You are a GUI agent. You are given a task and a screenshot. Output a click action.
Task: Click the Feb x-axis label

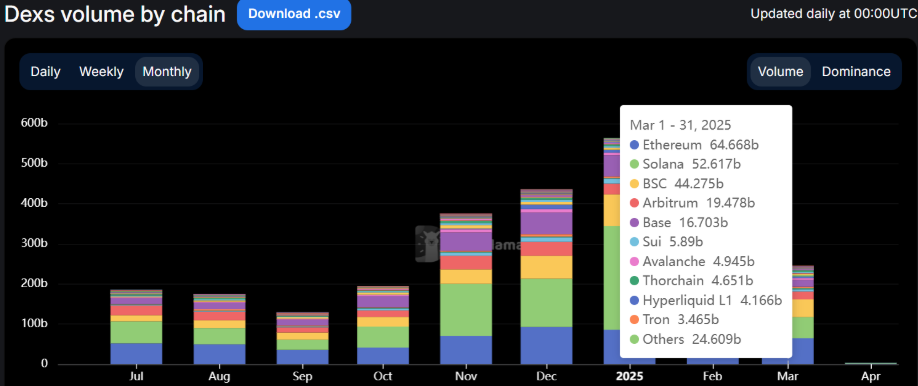tap(713, 376)
